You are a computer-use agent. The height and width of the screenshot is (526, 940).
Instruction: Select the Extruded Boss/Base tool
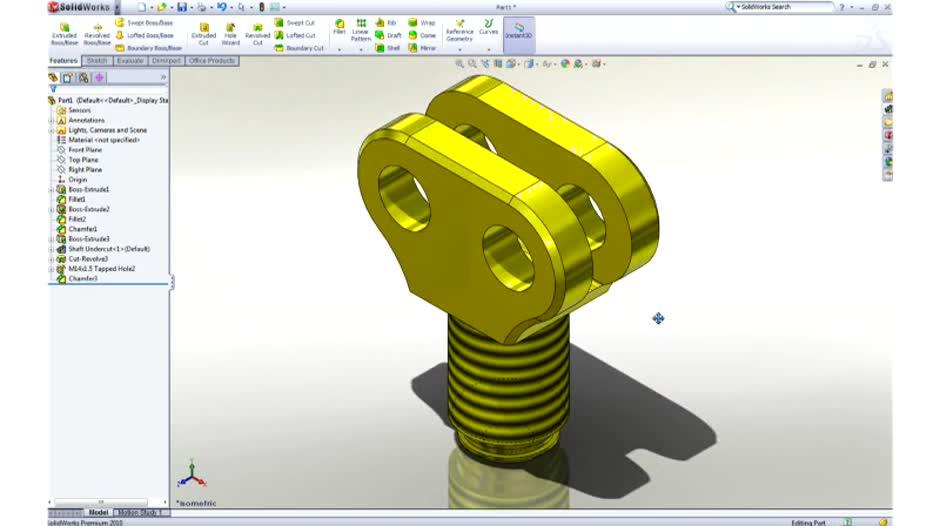[x=64, y=33]
